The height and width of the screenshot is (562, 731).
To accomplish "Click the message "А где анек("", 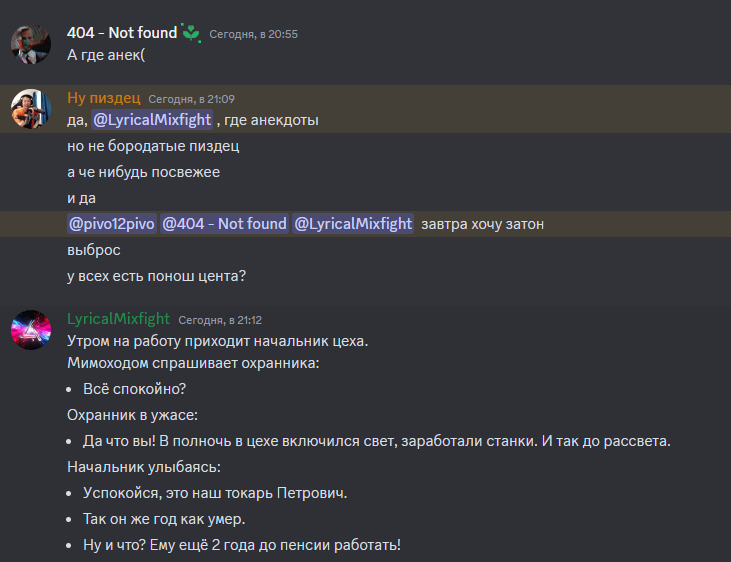I will point(106,55).
